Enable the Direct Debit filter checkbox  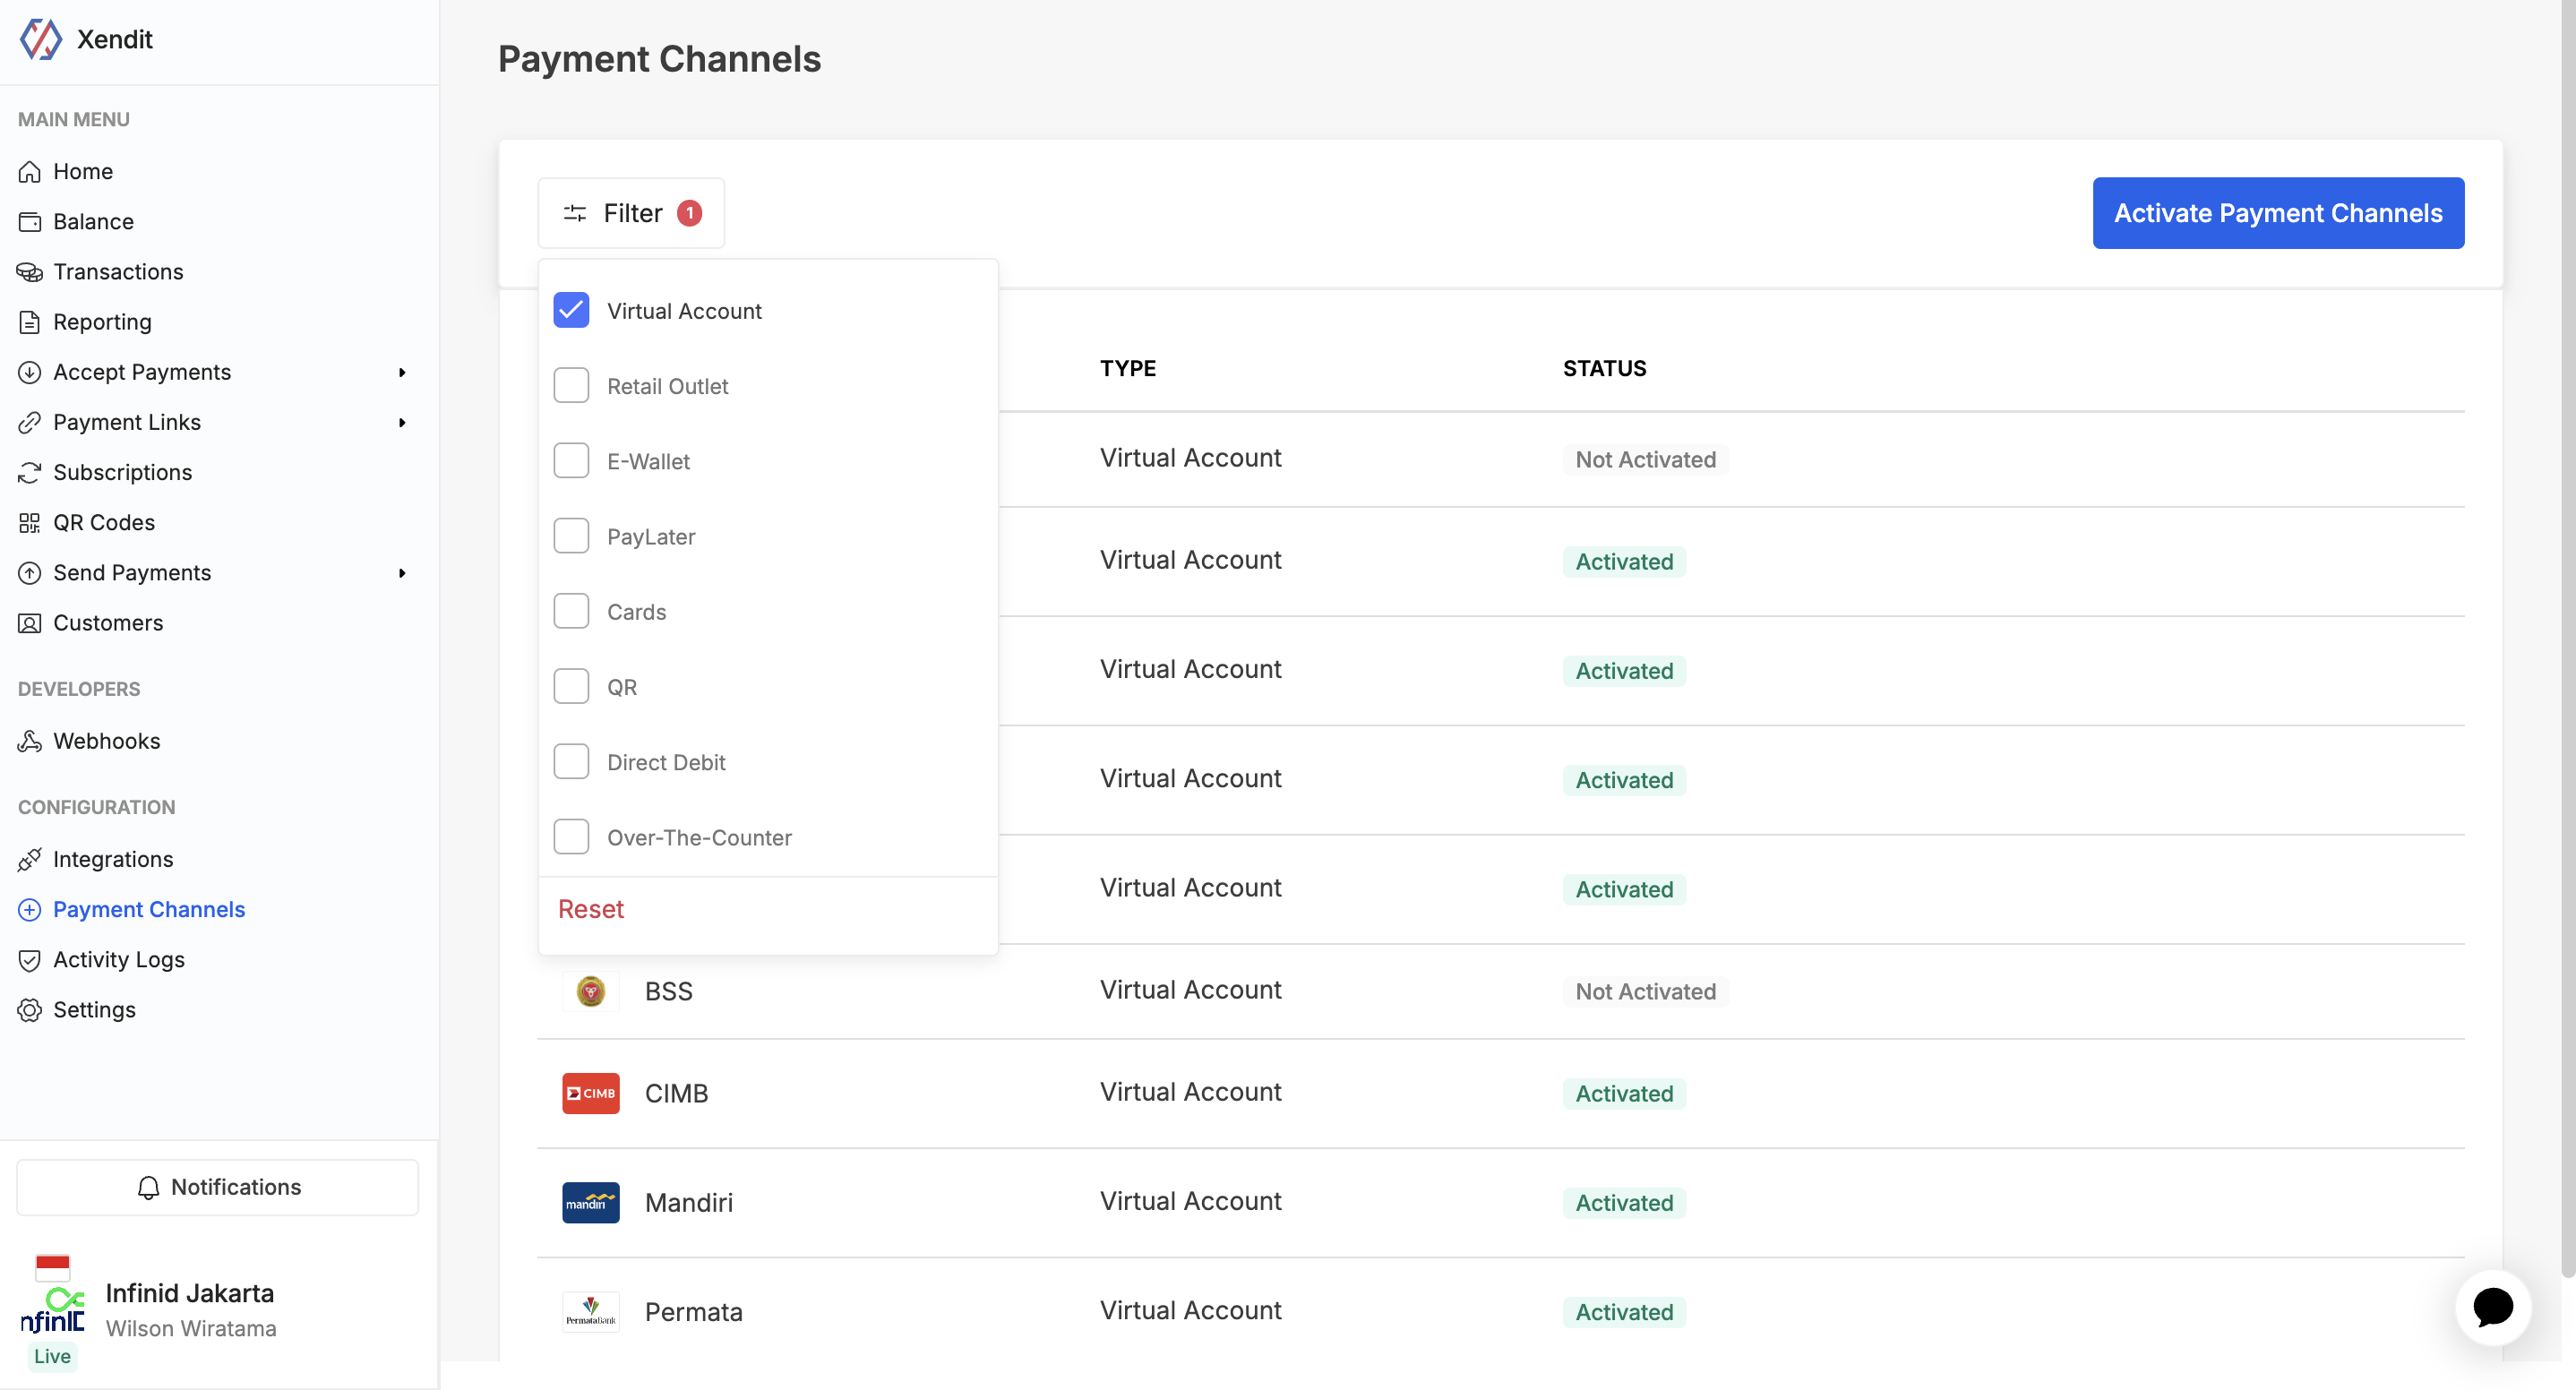coord(571,762)
